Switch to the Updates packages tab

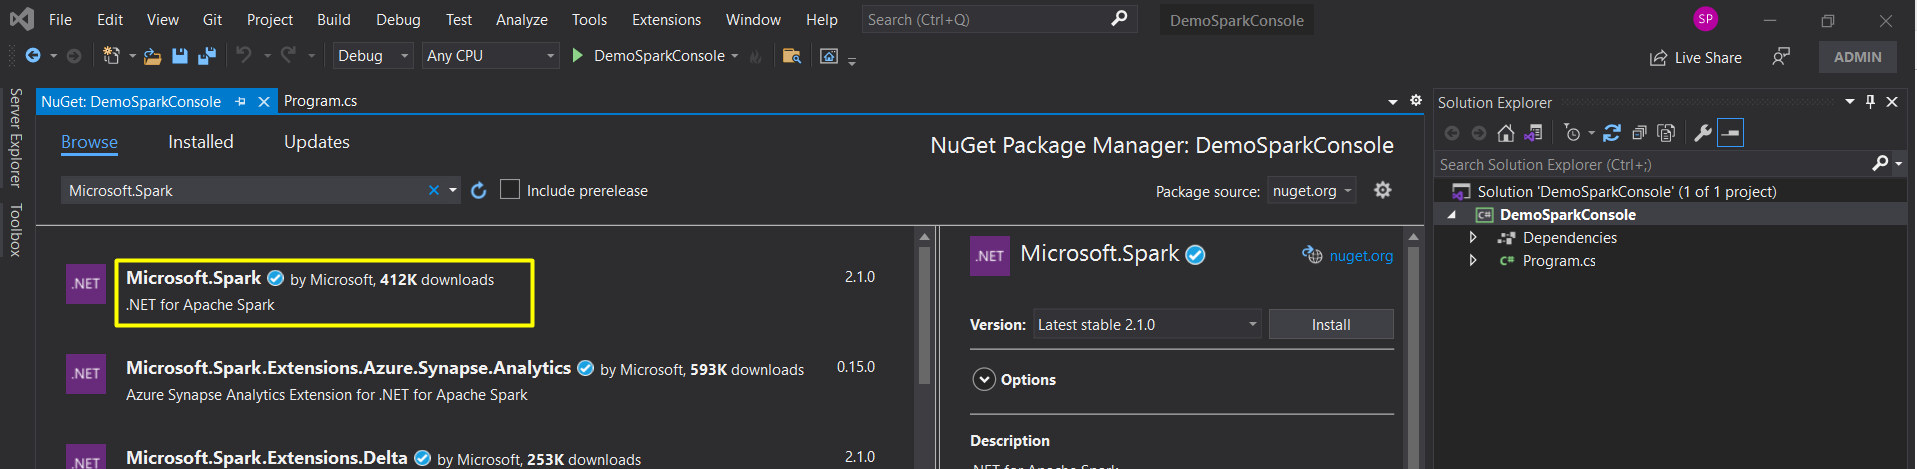point(317,142)
